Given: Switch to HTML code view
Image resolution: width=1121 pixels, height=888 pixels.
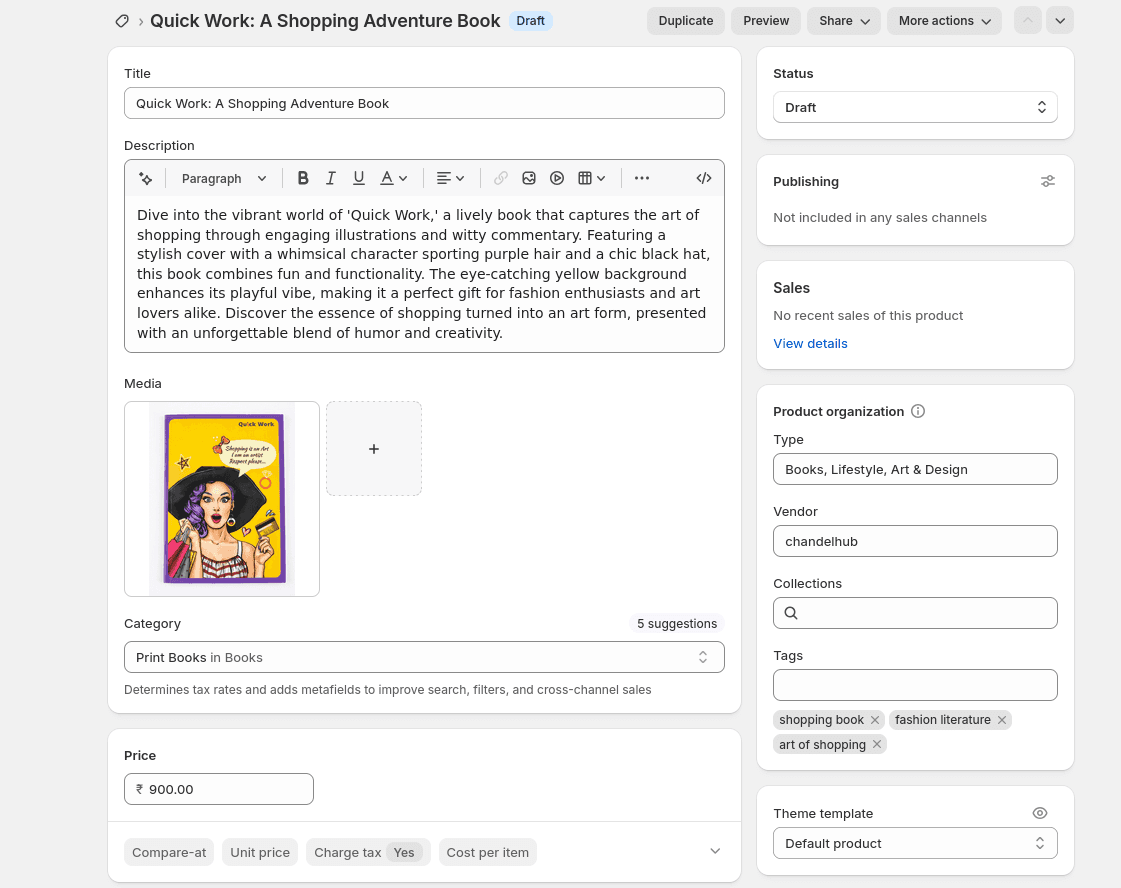Looking at the screenshot, I should 703,179.
